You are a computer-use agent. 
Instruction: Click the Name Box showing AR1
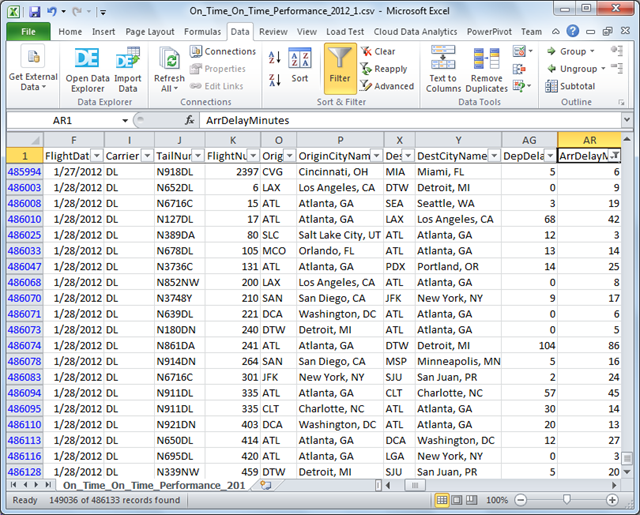click(70, 120)
